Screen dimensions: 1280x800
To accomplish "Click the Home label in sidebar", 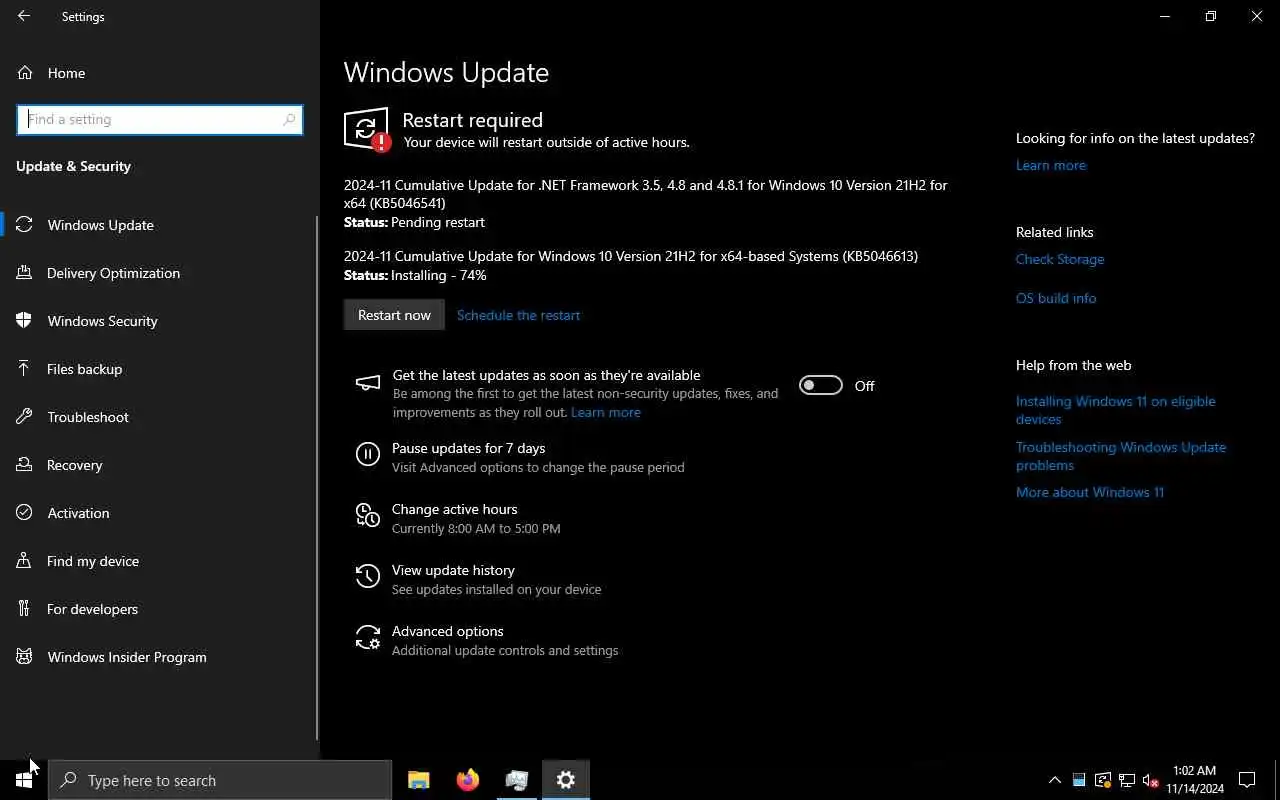I will 66,73.
